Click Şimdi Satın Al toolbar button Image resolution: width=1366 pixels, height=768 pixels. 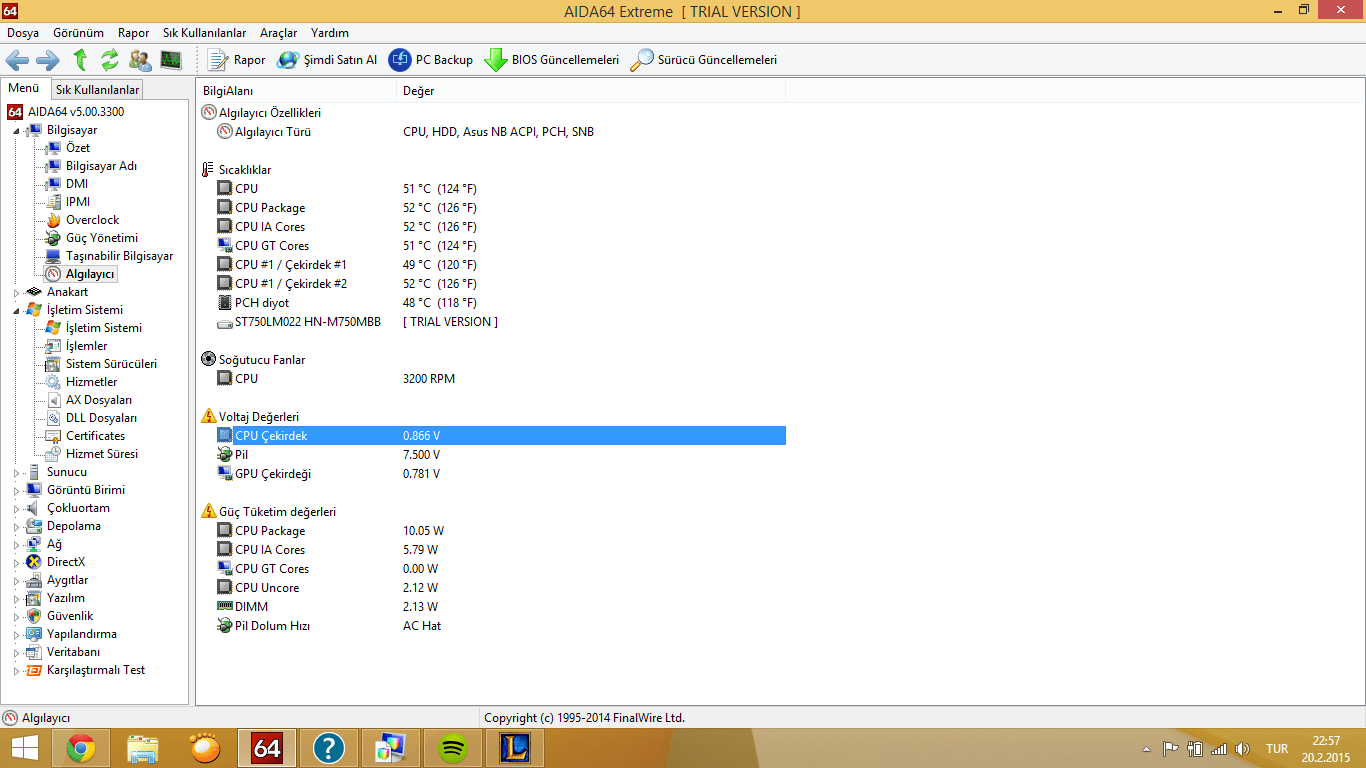point(327,60)
